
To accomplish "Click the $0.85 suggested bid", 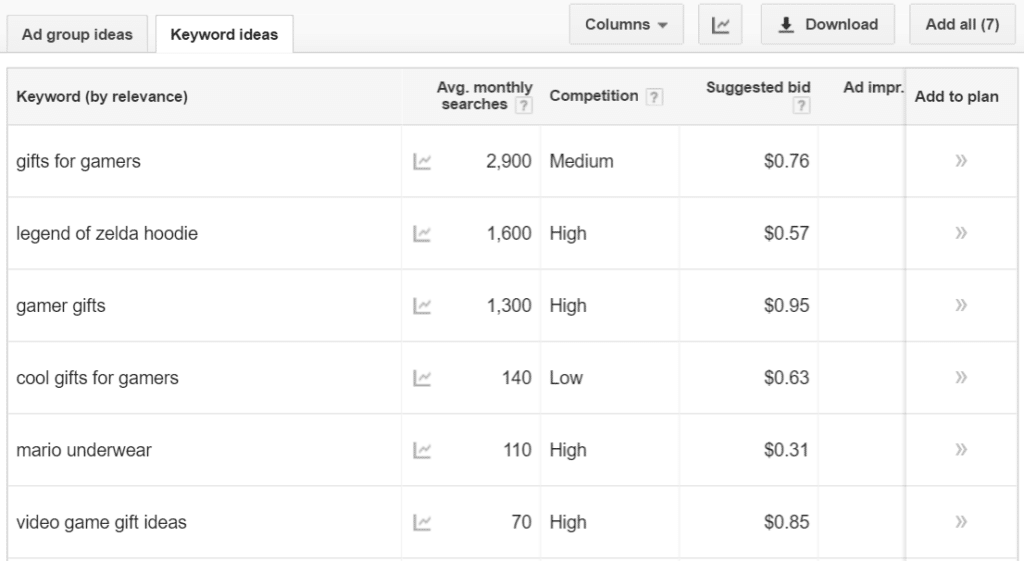I will (786, 522).
